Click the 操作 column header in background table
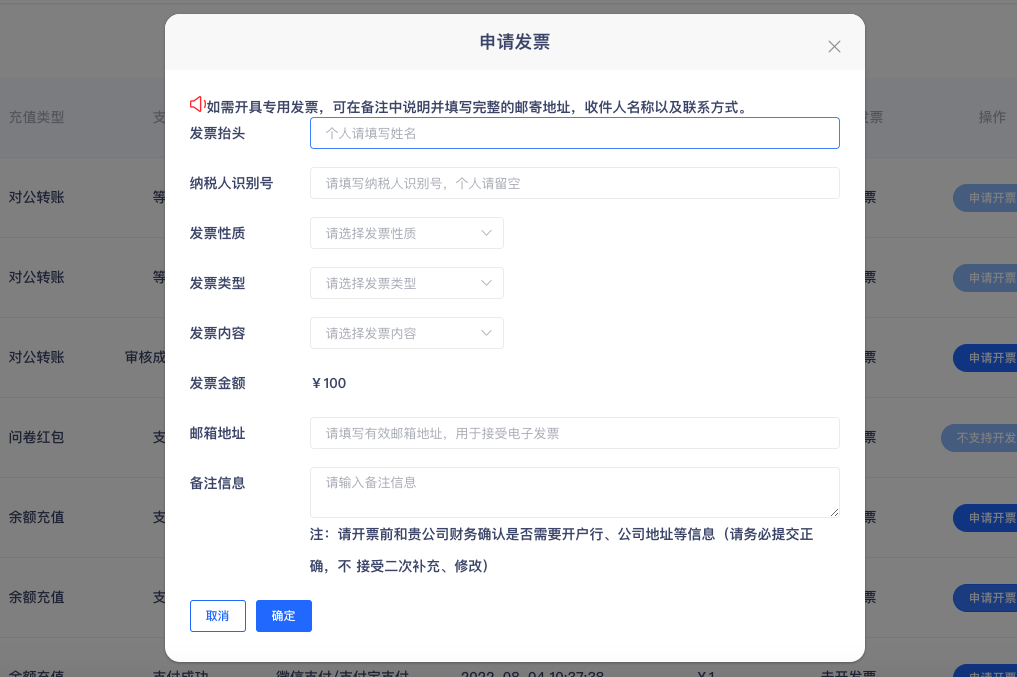 992,117
